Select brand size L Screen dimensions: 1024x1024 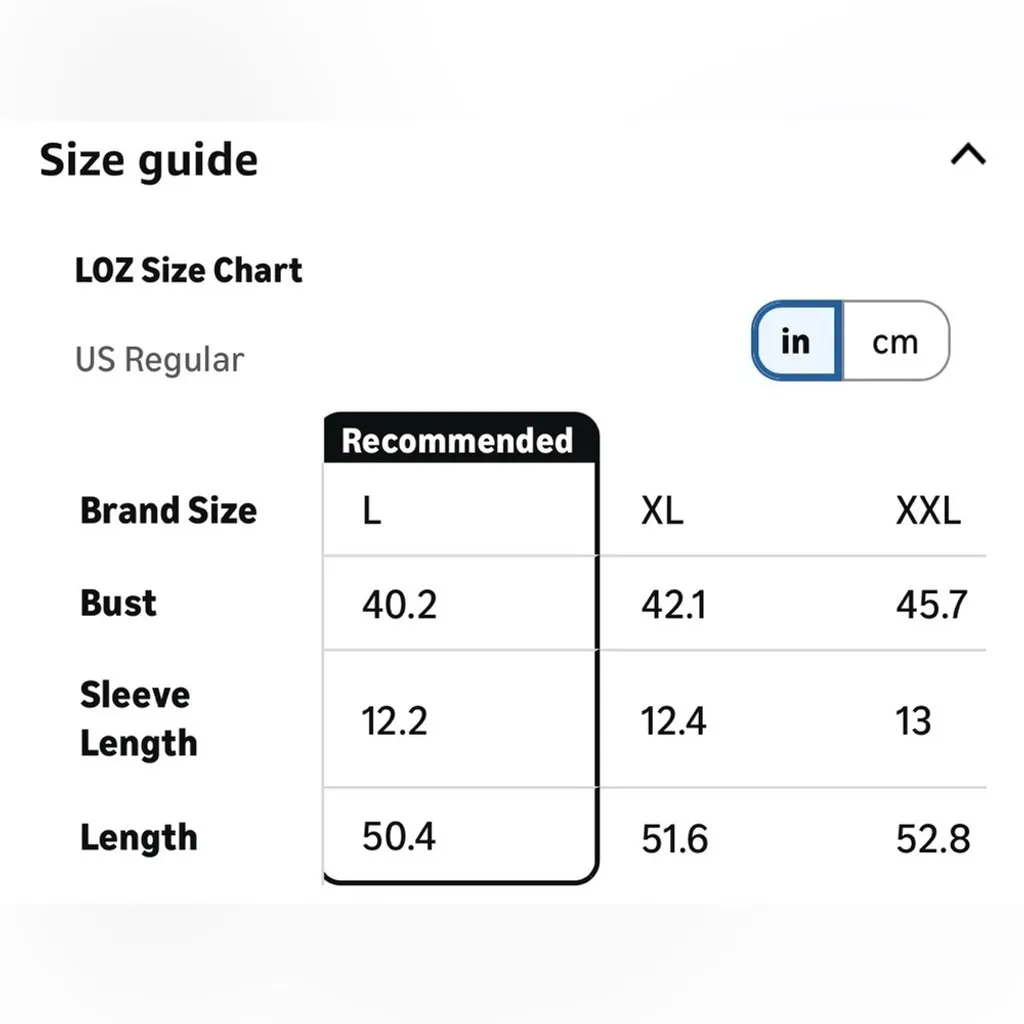click(372, 512)
